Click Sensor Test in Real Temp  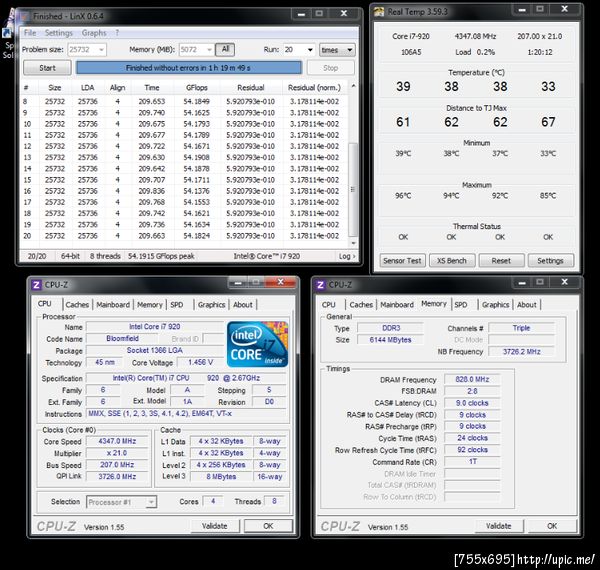point(402,261)
